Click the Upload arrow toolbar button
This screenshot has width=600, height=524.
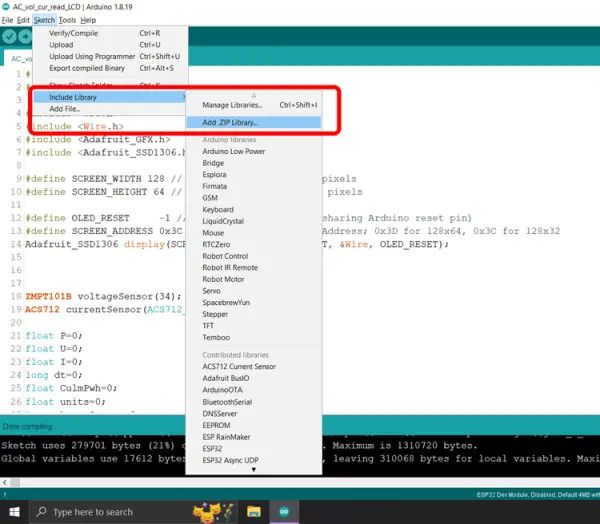coord(26,37)
